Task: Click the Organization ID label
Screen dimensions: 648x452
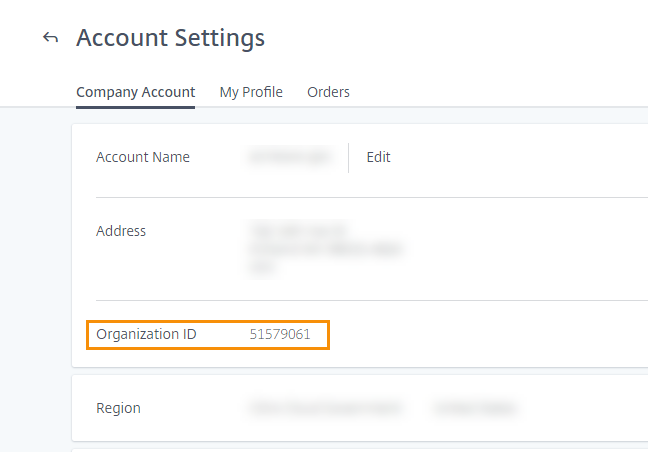Action: click(146, 334)
